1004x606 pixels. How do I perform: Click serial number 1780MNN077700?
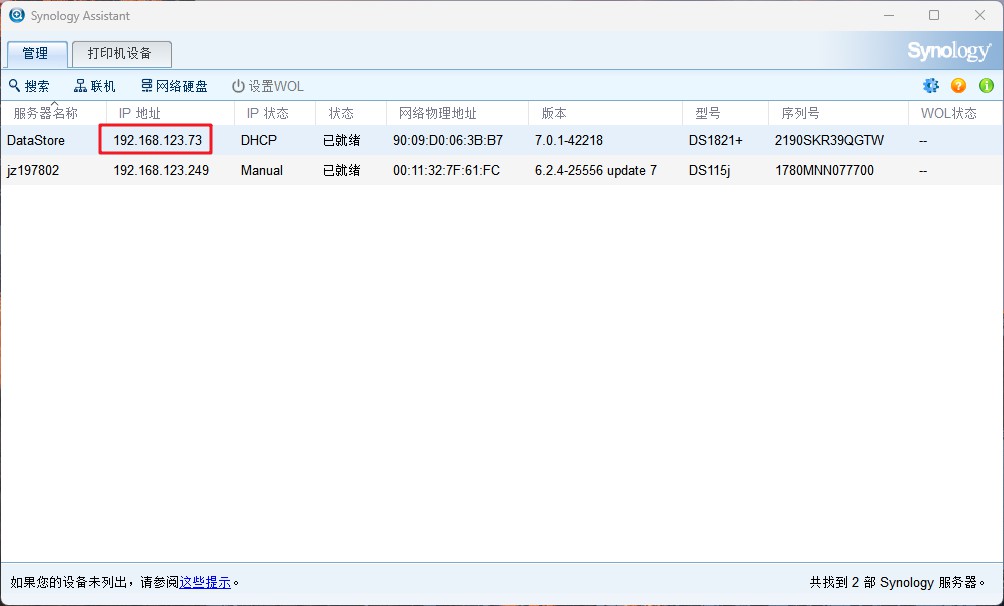click(824, 170)
